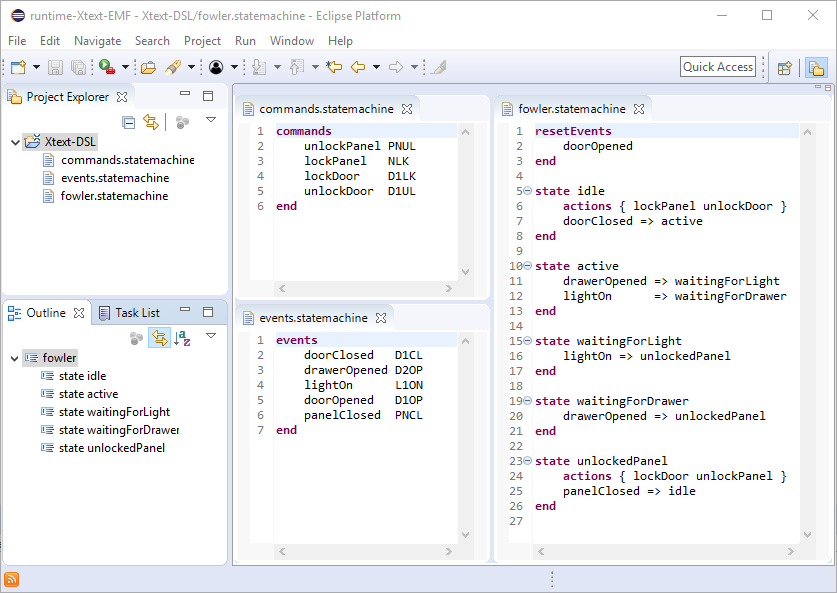Open the Back history dropdown arrow
The height and width of the screenshot is (593, 837).
(x=376, y=67)
